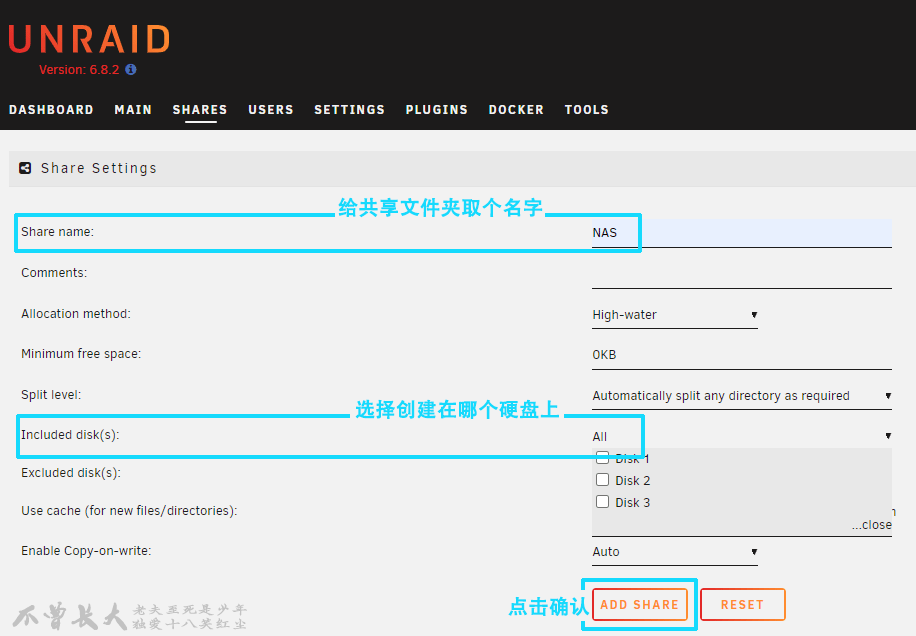Go to the Main tab
Viewport: 916px width, 636px height.
133,110
